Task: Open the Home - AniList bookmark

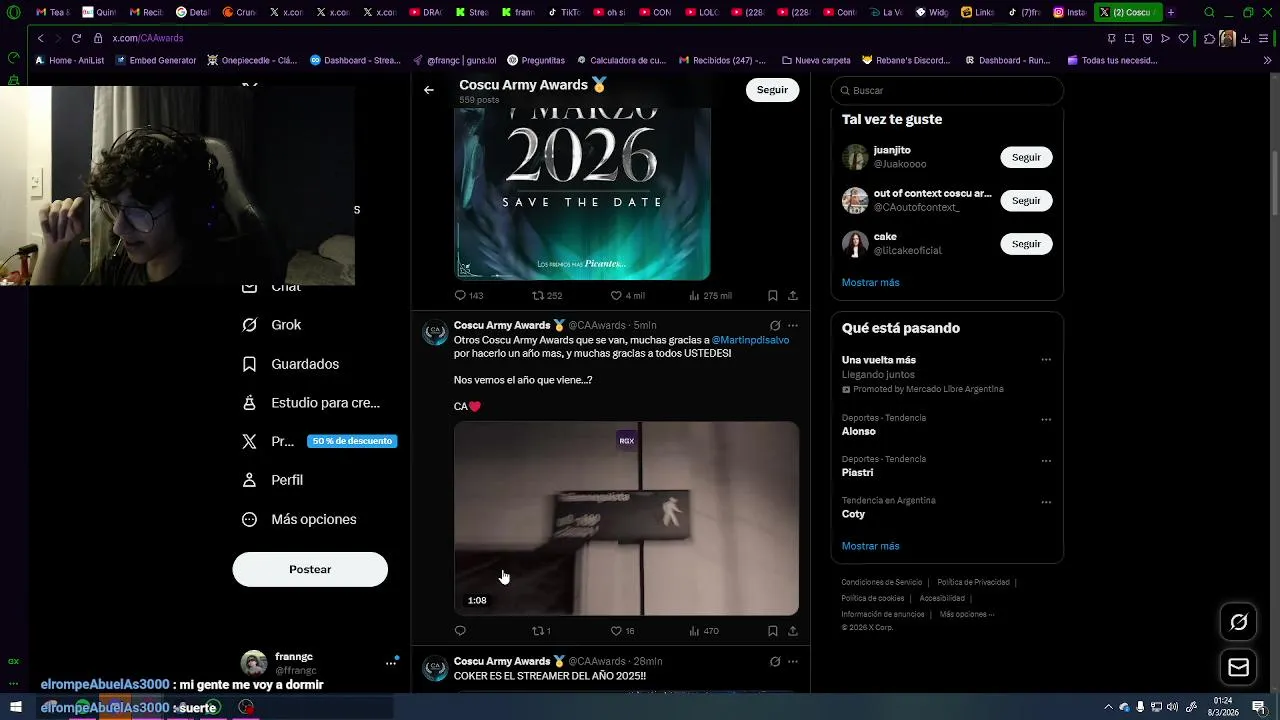Action: pyautogui.click(x=69, y=60)
